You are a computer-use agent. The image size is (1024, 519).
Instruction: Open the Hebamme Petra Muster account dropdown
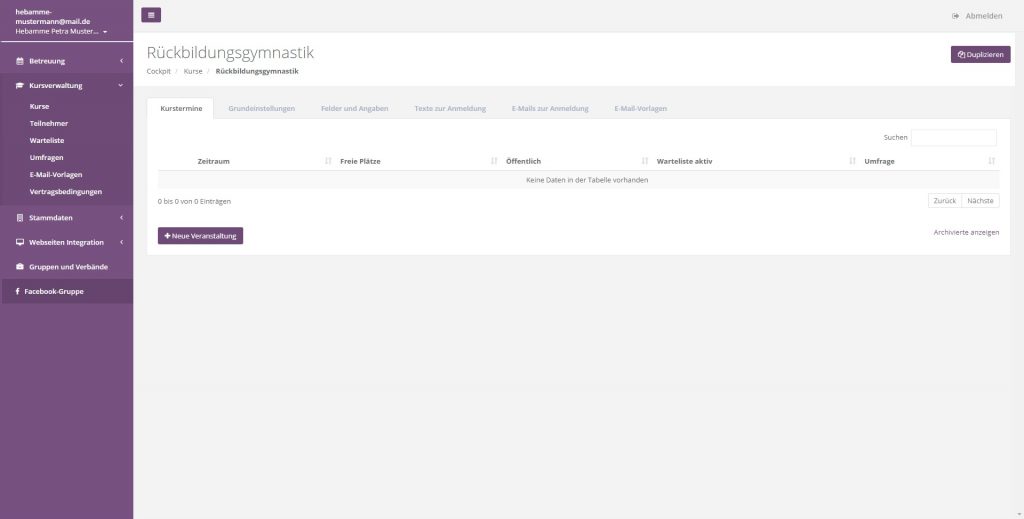click(x=62, y=31)
